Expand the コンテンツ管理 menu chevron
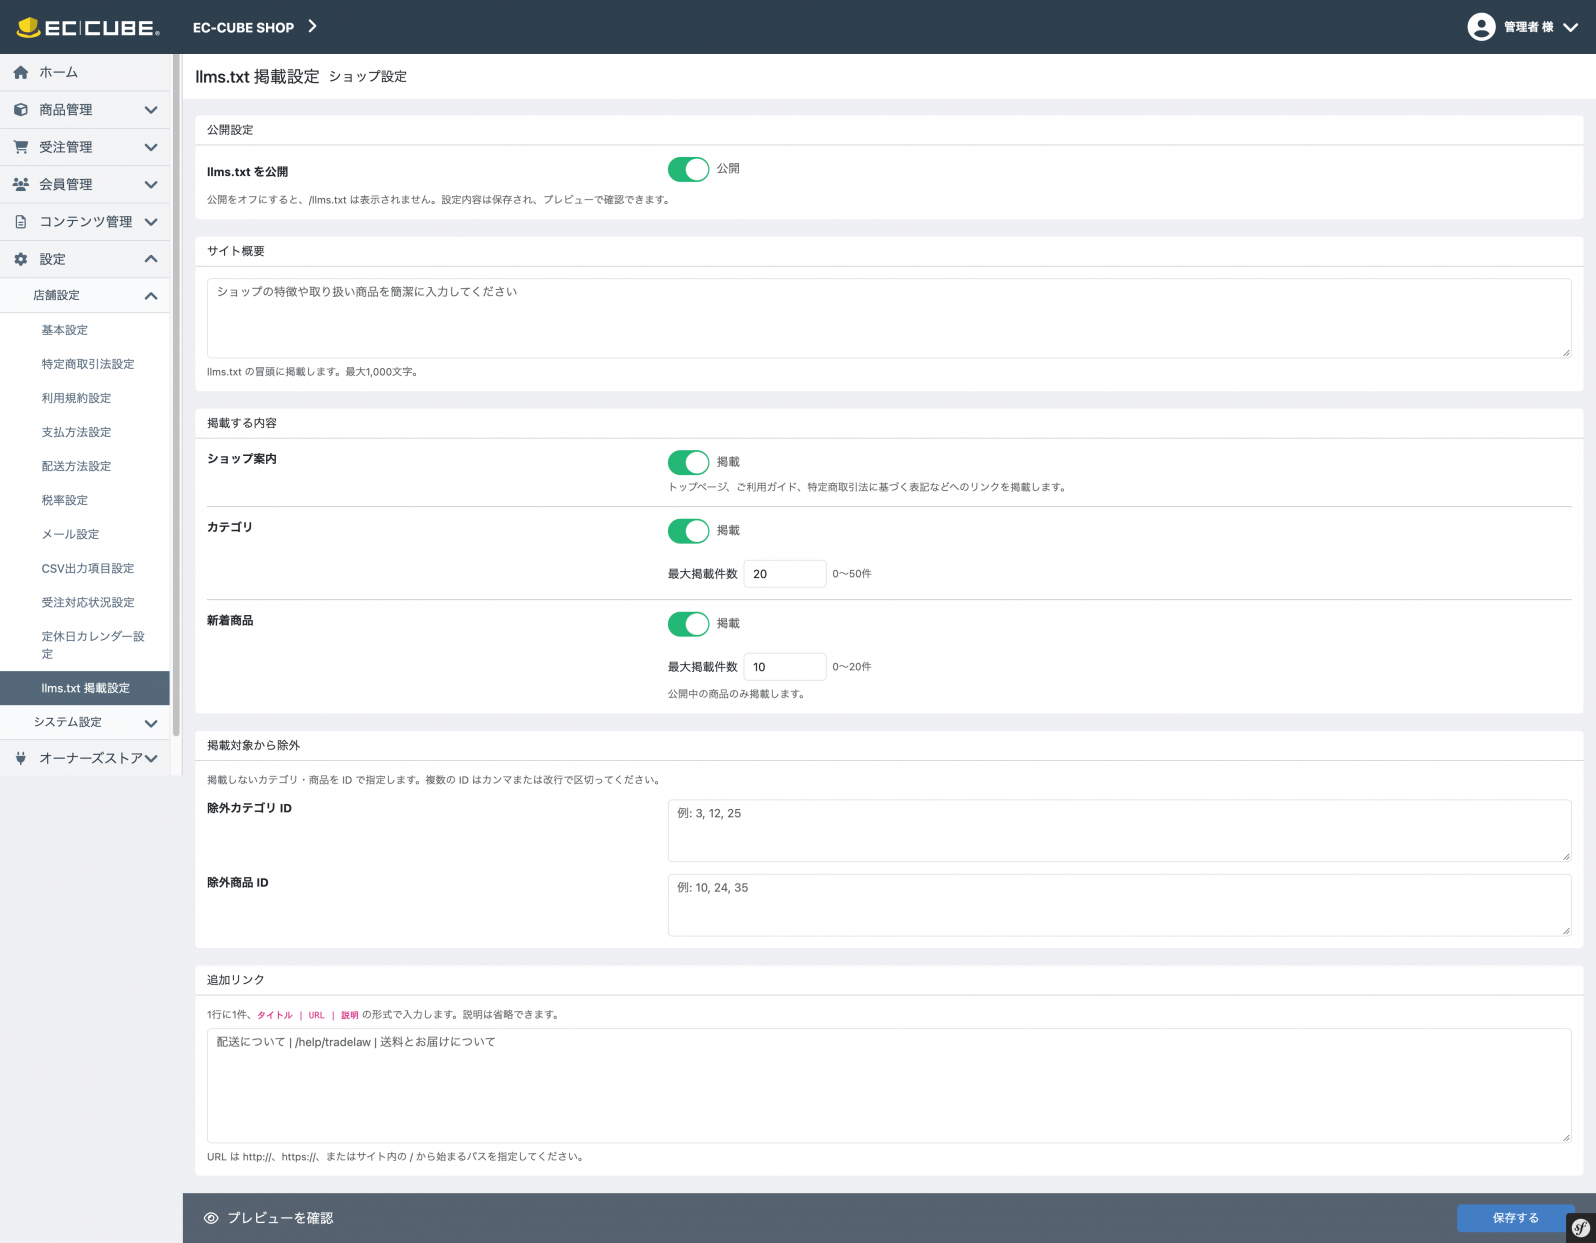Screen dimensions: 1596x1243 click(x=151, y=222)
